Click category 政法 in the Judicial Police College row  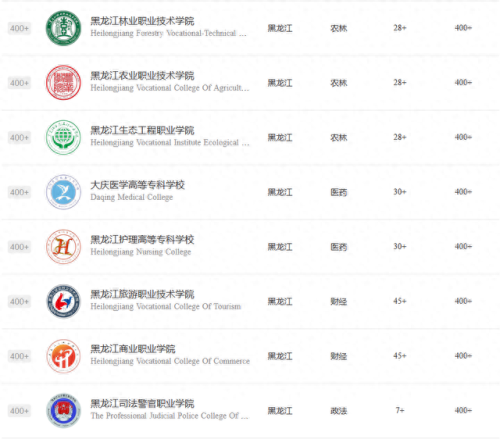pyautogui.click(x=339, y=411)
